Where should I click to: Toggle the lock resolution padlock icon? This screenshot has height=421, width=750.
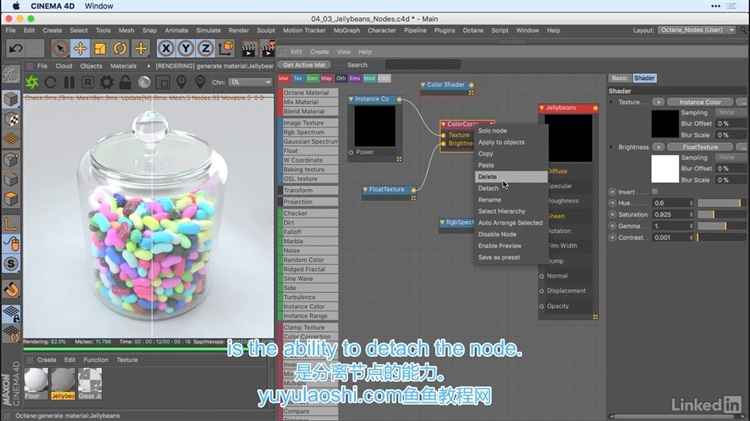click(x=125, y=82)
